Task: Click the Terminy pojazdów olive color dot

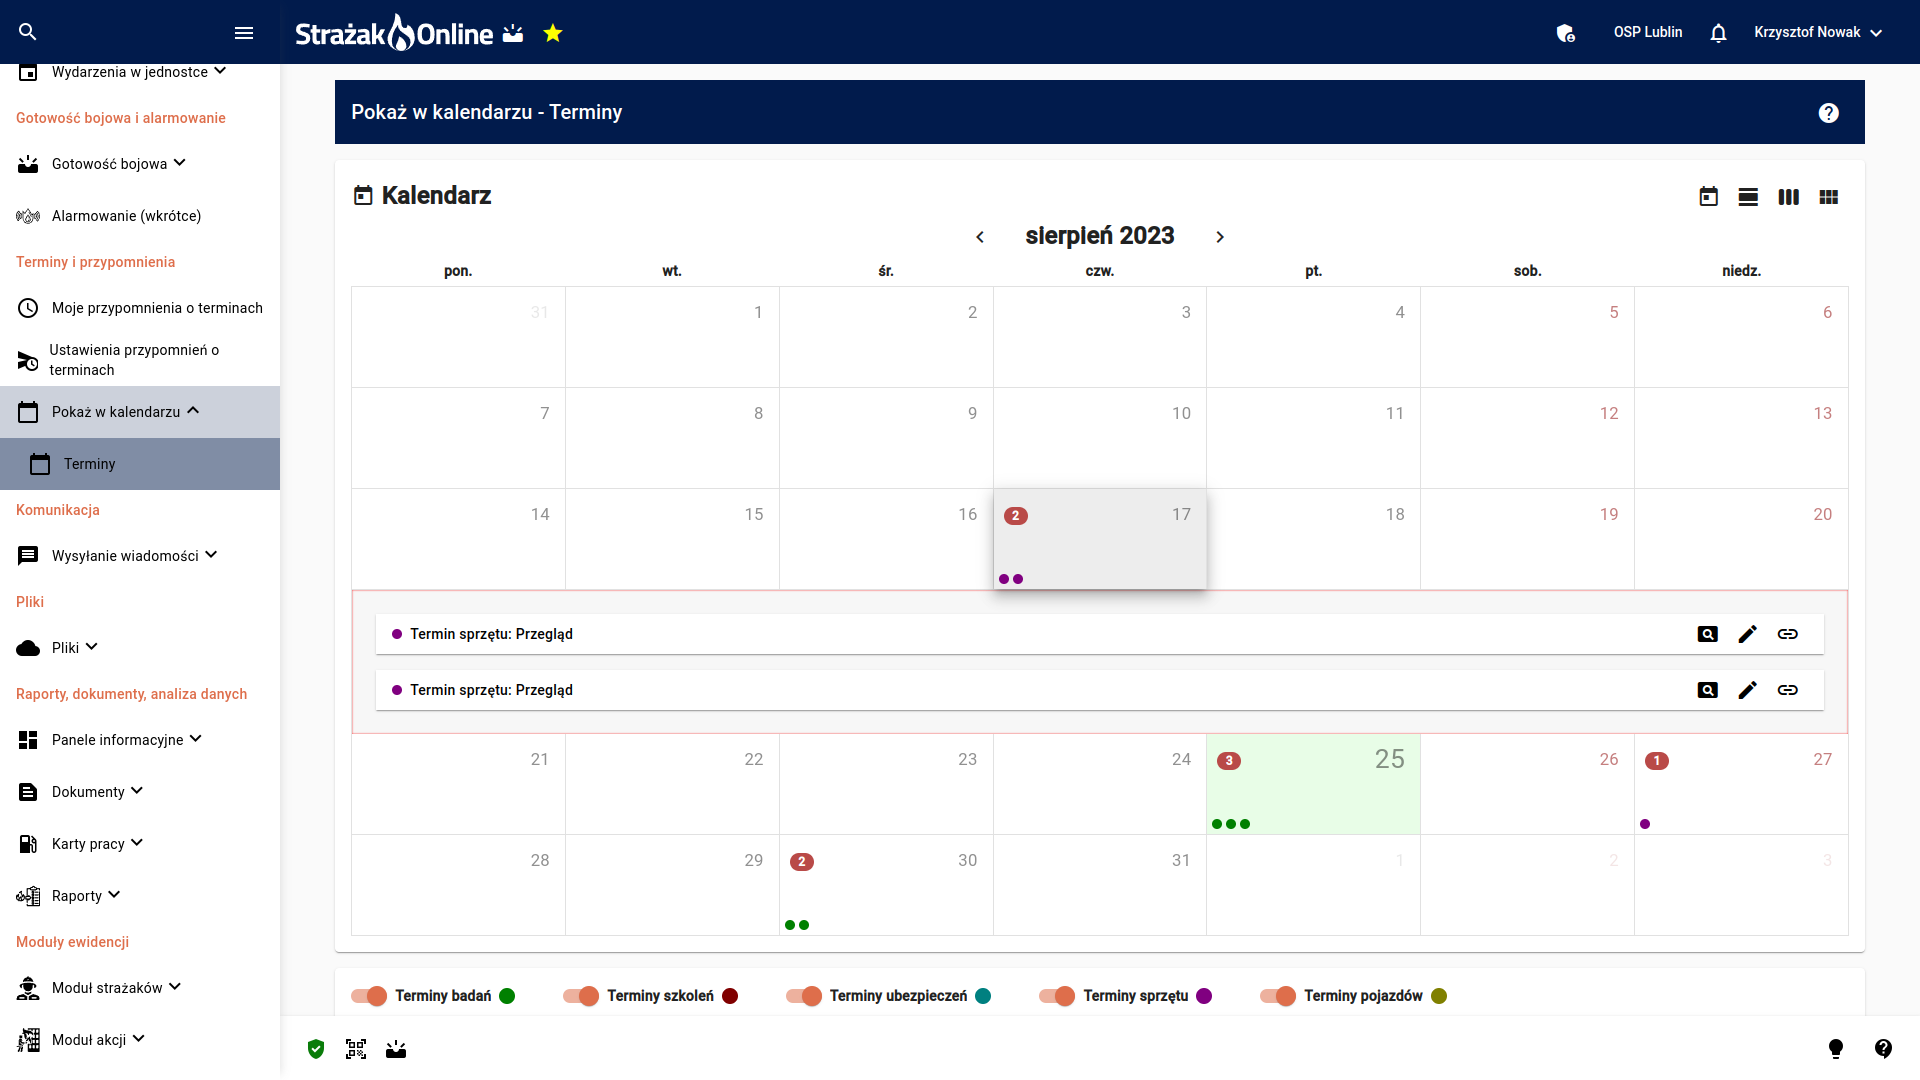Action: coord(1439,996)
